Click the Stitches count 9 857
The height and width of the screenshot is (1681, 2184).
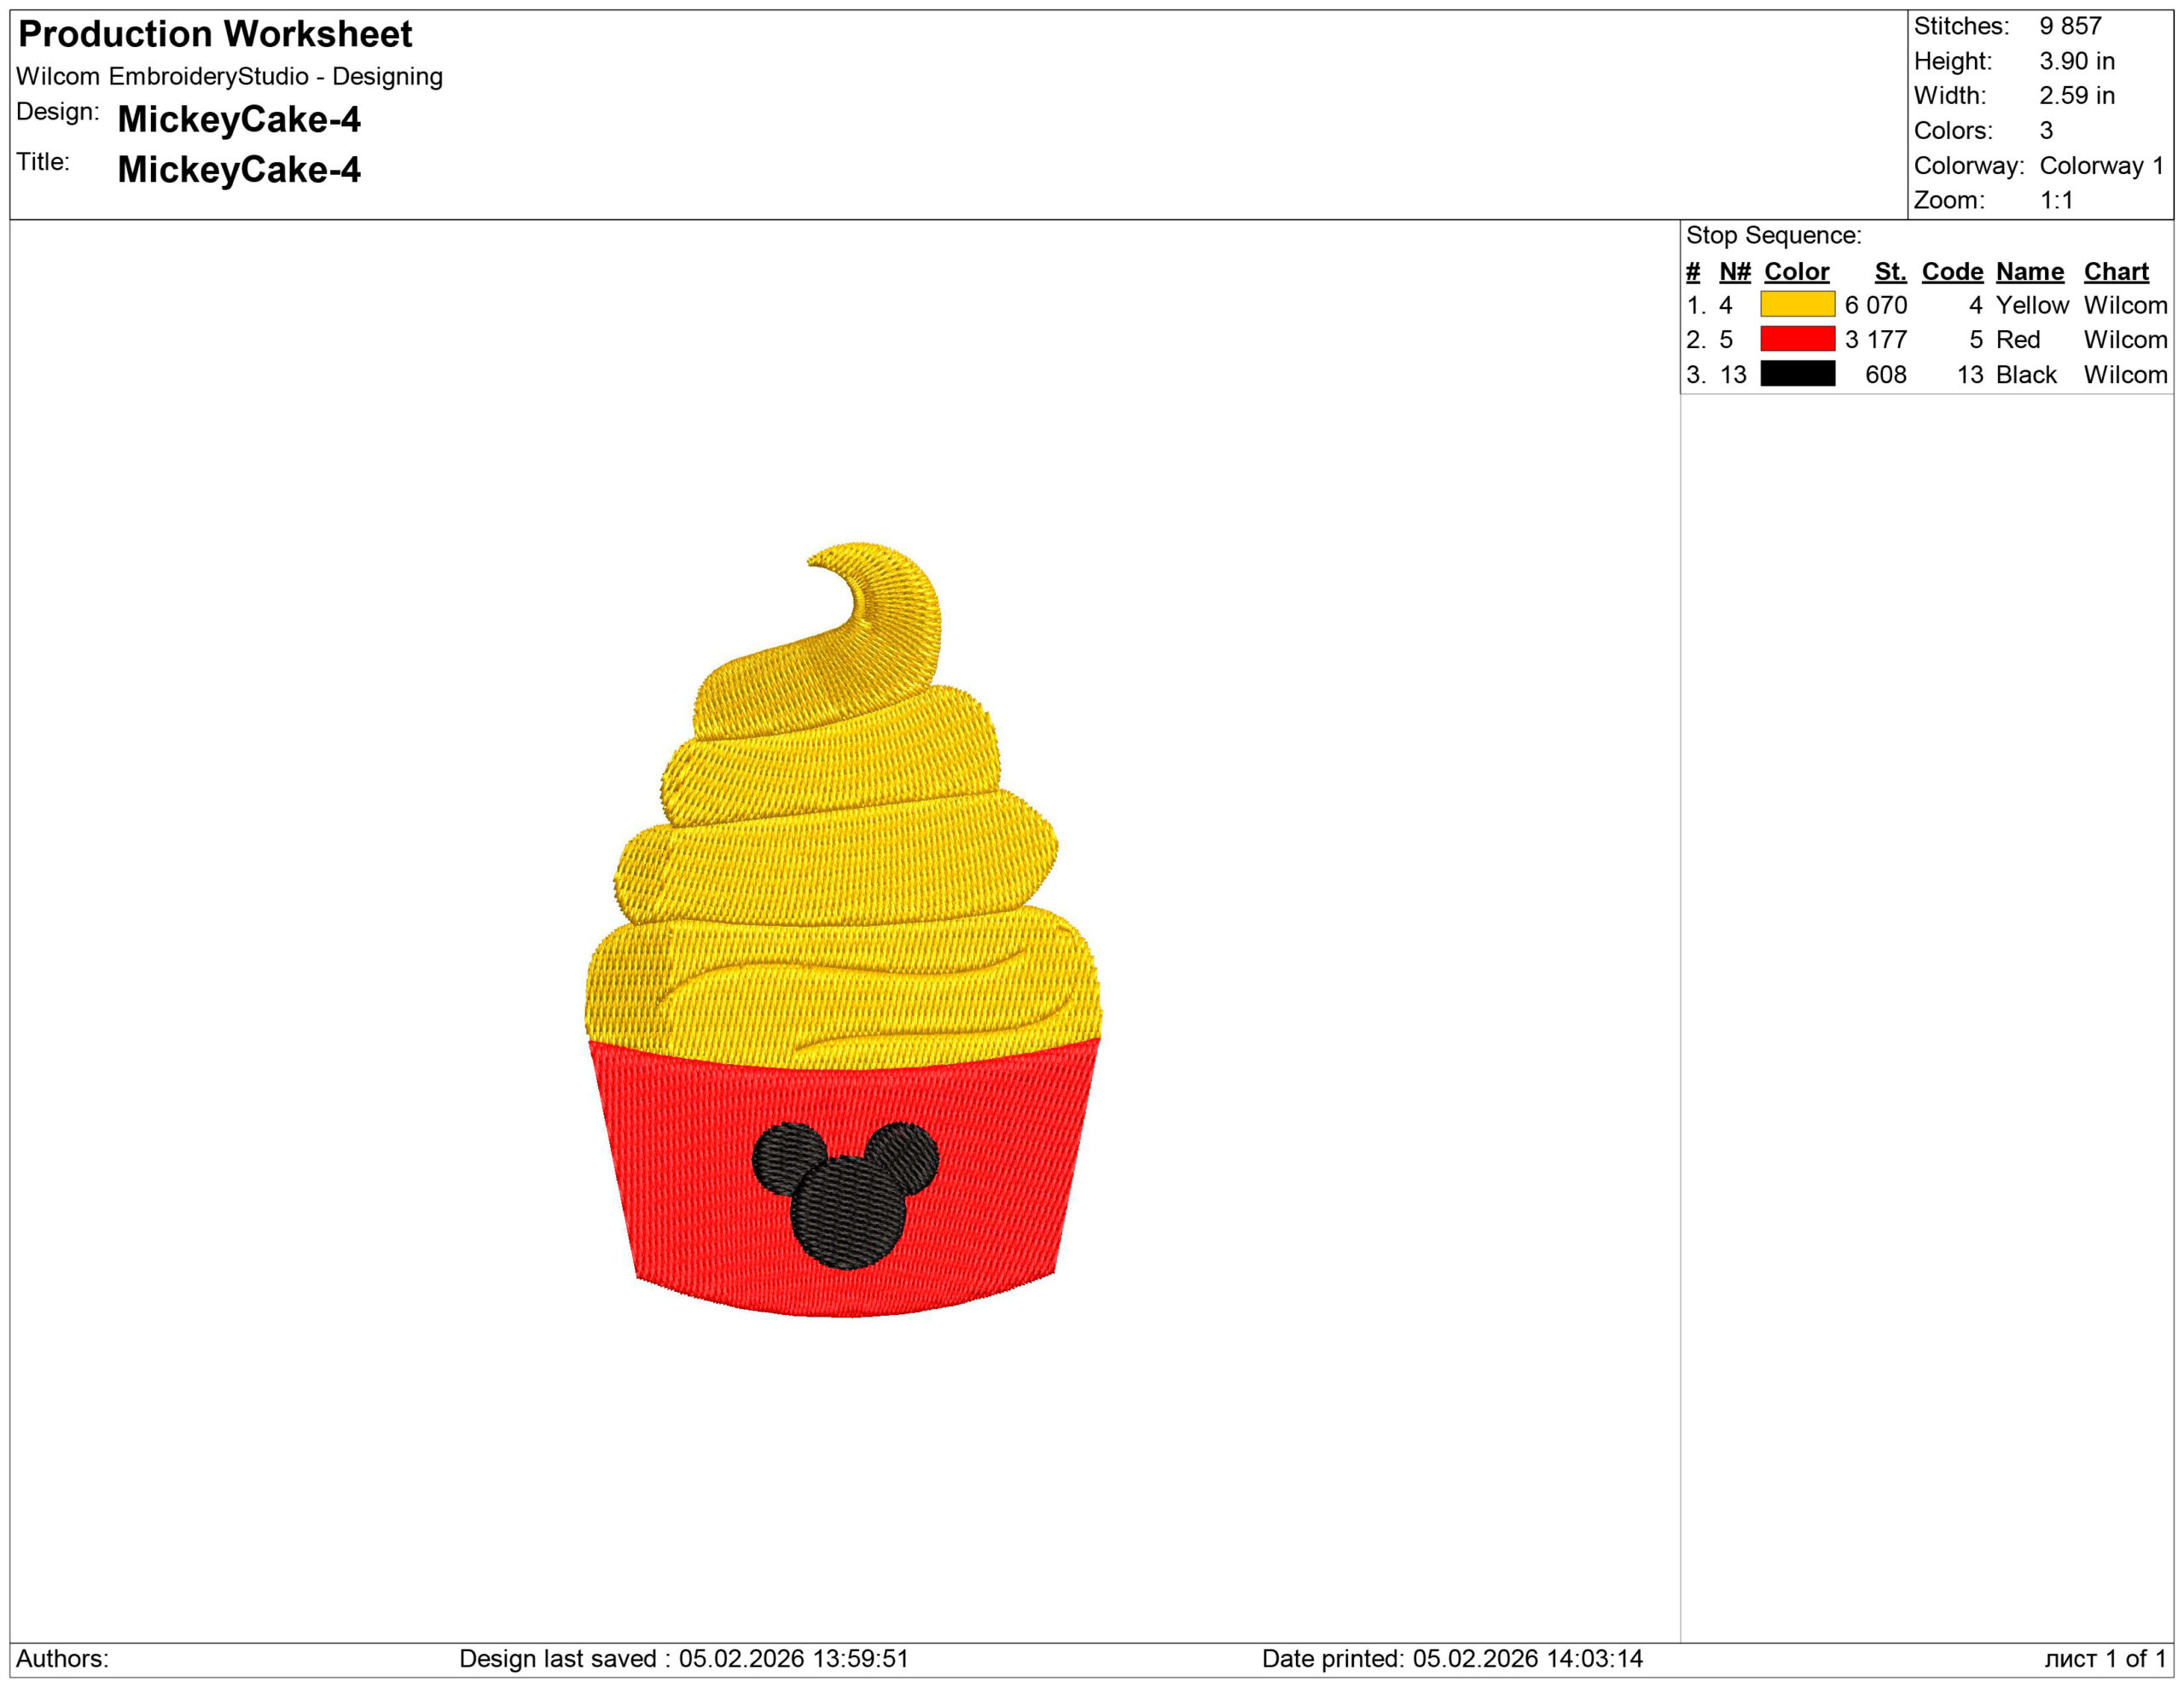pyautogui.click(x=2070, y=26)
